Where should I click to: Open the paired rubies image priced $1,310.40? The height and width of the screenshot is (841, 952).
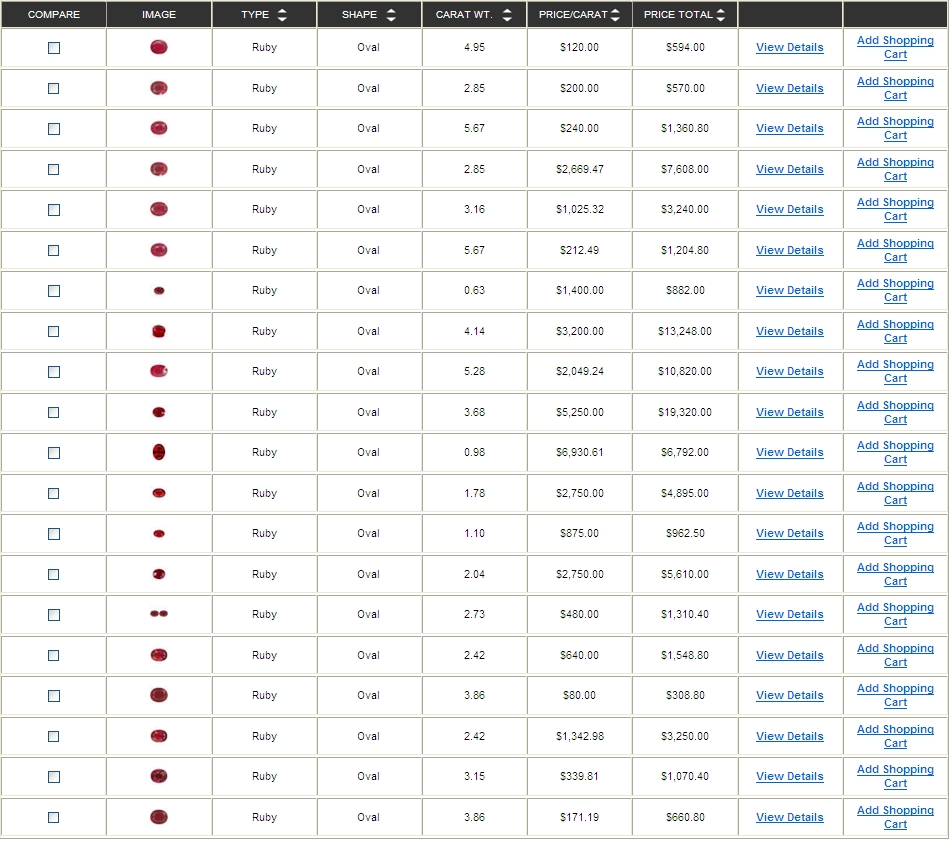coord(159,614)
